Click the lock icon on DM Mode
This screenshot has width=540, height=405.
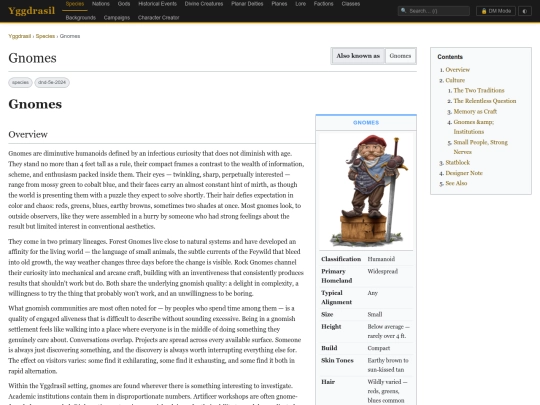[x=484, y=11]
